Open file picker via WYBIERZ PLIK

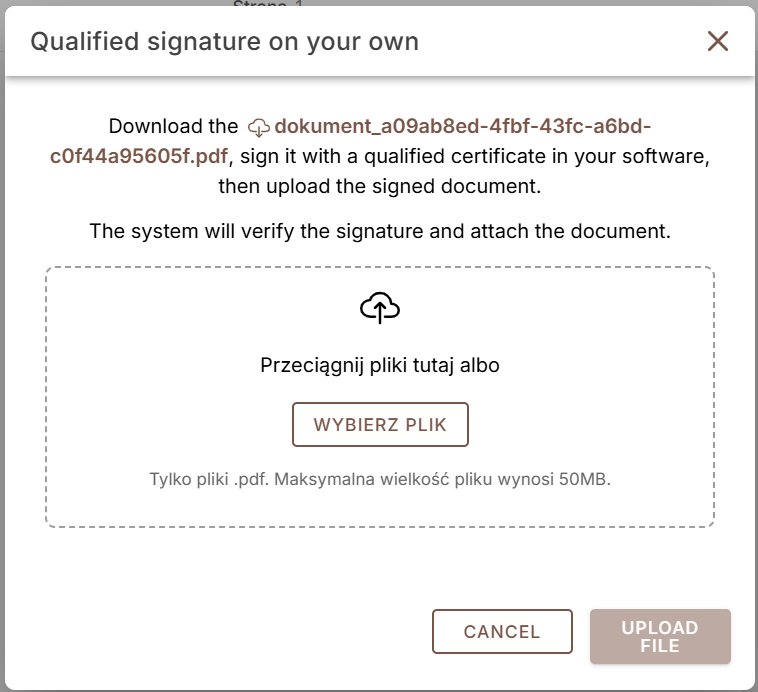pos(380,424)
